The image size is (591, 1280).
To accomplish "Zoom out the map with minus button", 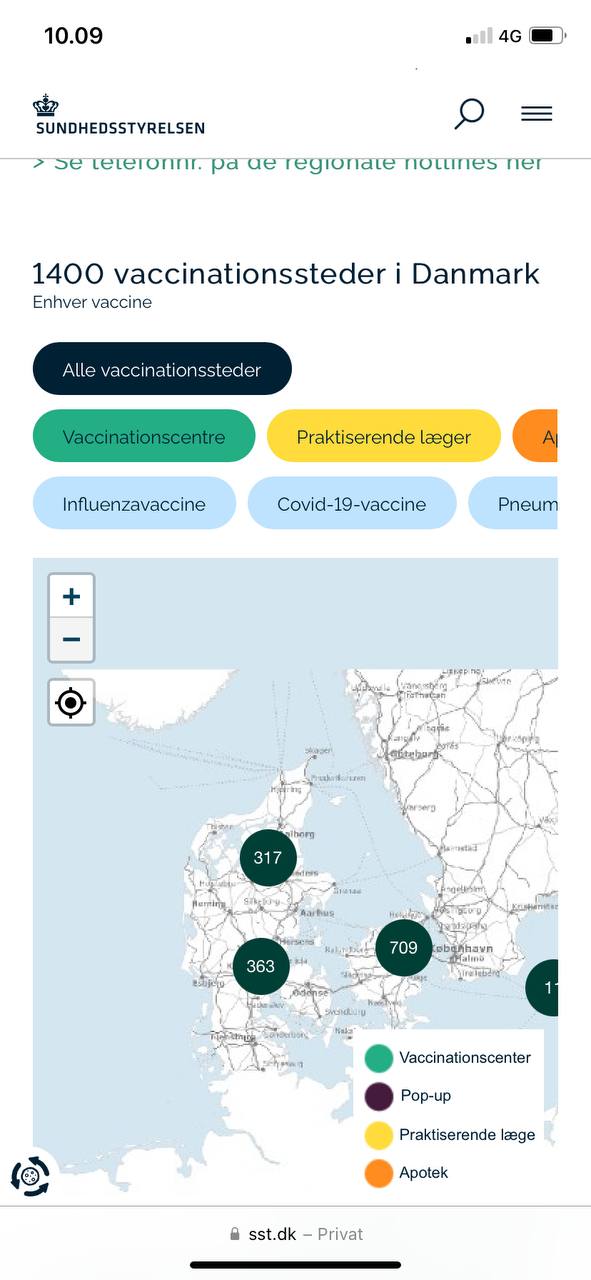I will coord(72,640).
